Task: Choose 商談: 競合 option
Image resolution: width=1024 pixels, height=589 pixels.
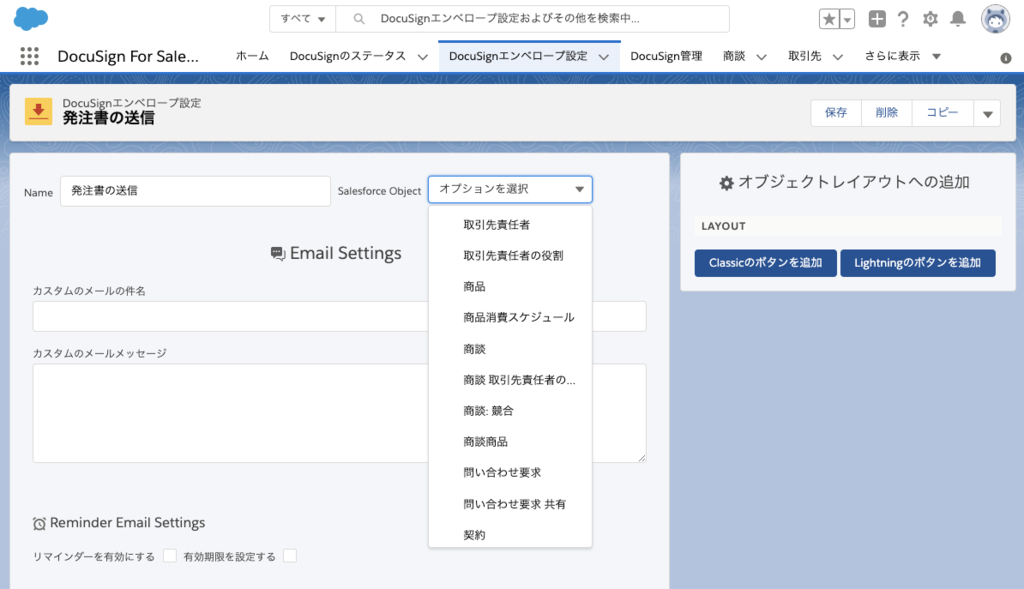Action: 510,411
